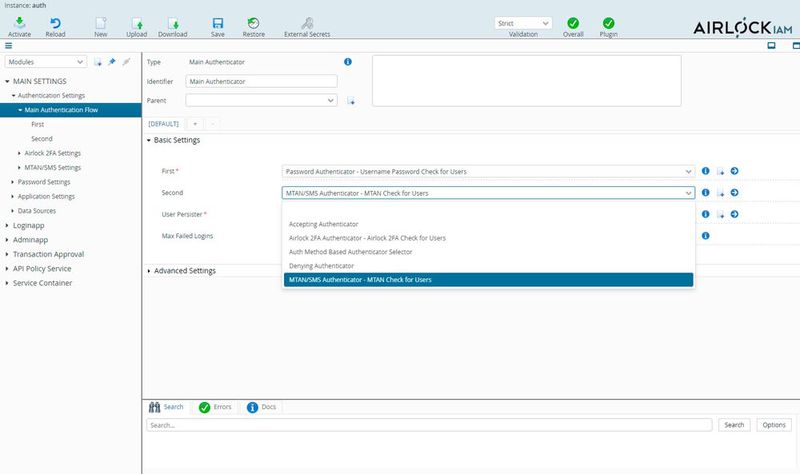Screen dimensions: 800x474
Task: Switch to the Search tab
Action: [166, 407]
